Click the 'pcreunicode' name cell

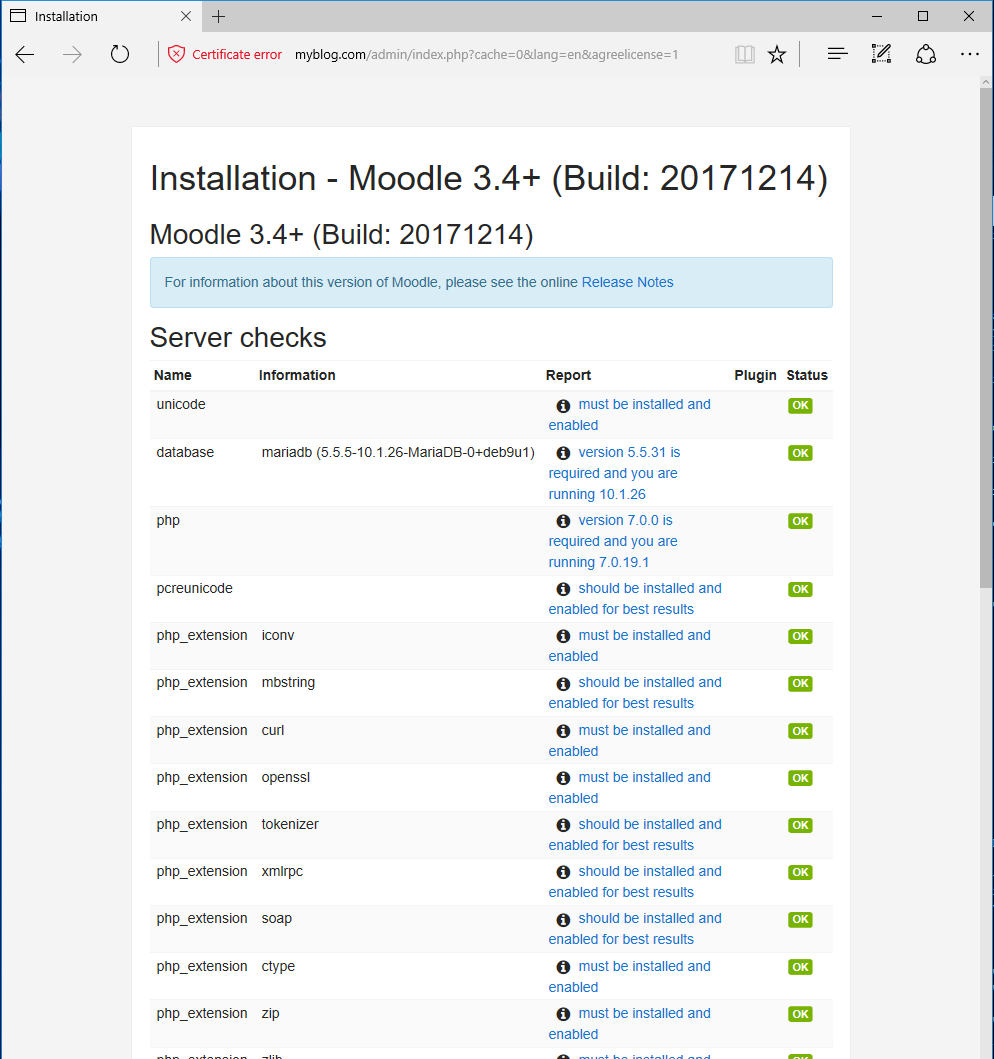(194, 588)
